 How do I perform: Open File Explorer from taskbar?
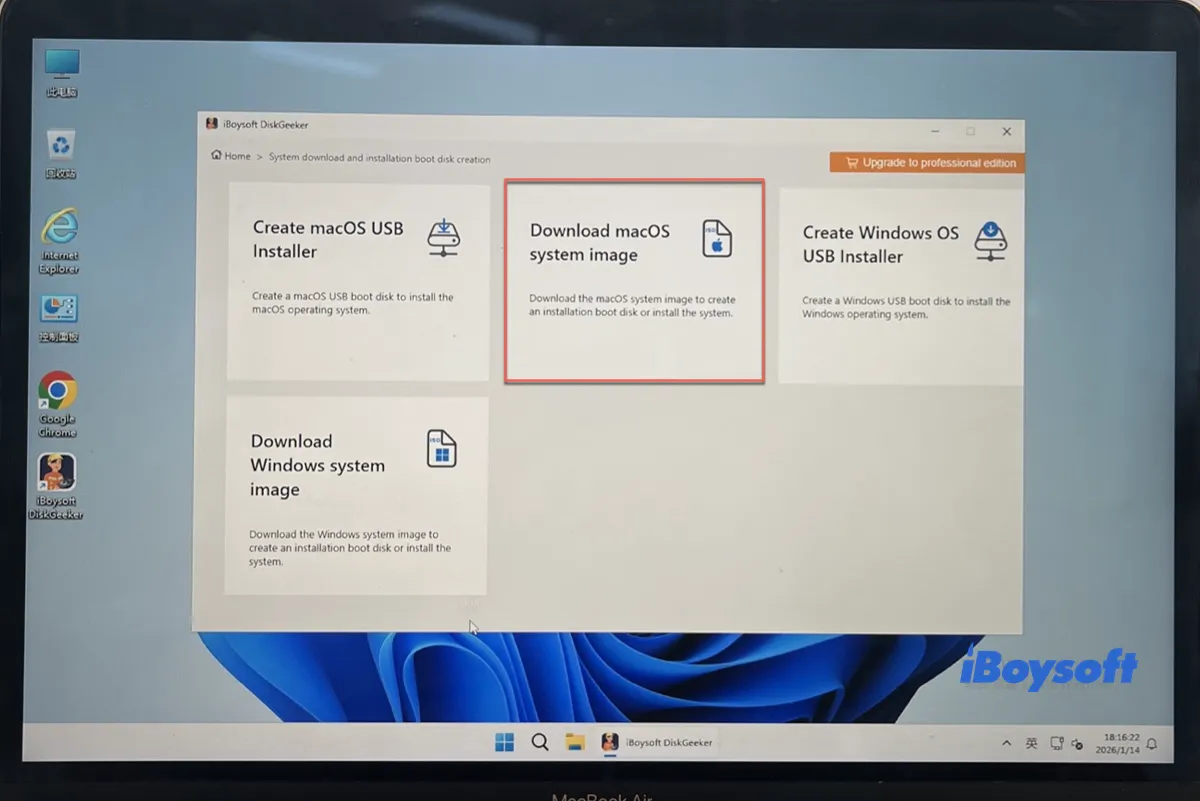[575, 742]
